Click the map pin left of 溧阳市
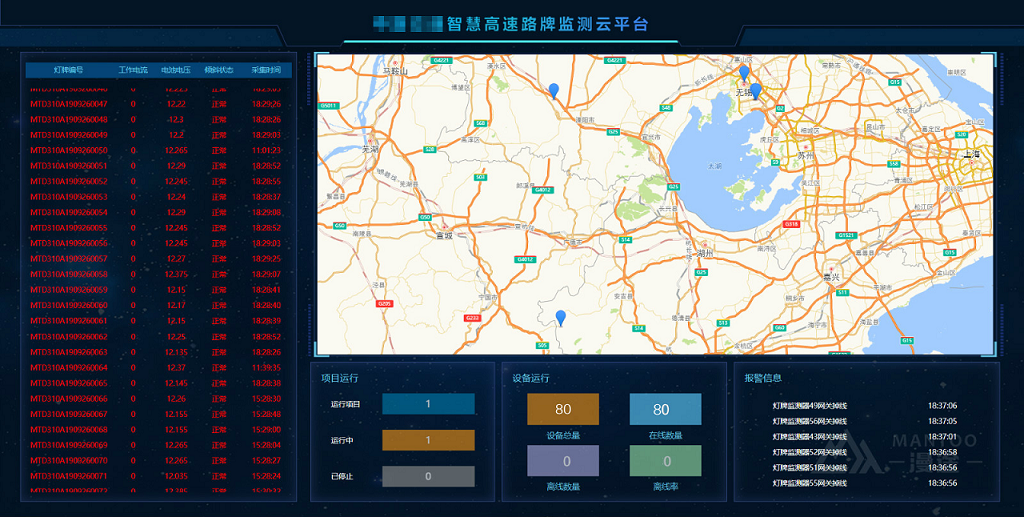 point(554,90)
